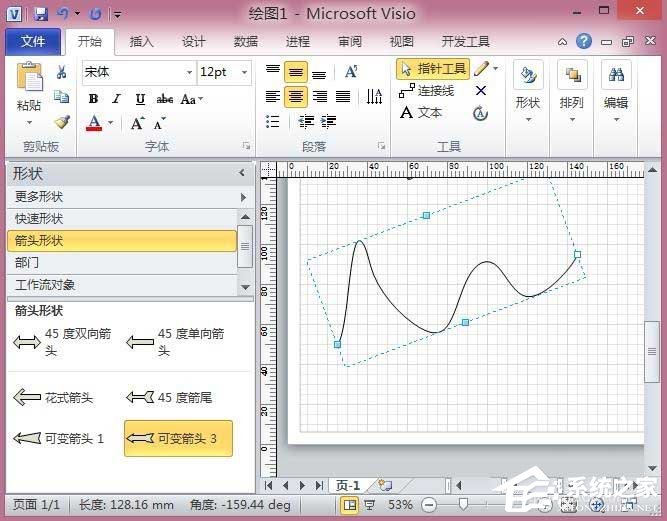Select the Flexi-arrow 1 shape
Image resolution: width=667 pixels, height=521 pixels.
59,438
